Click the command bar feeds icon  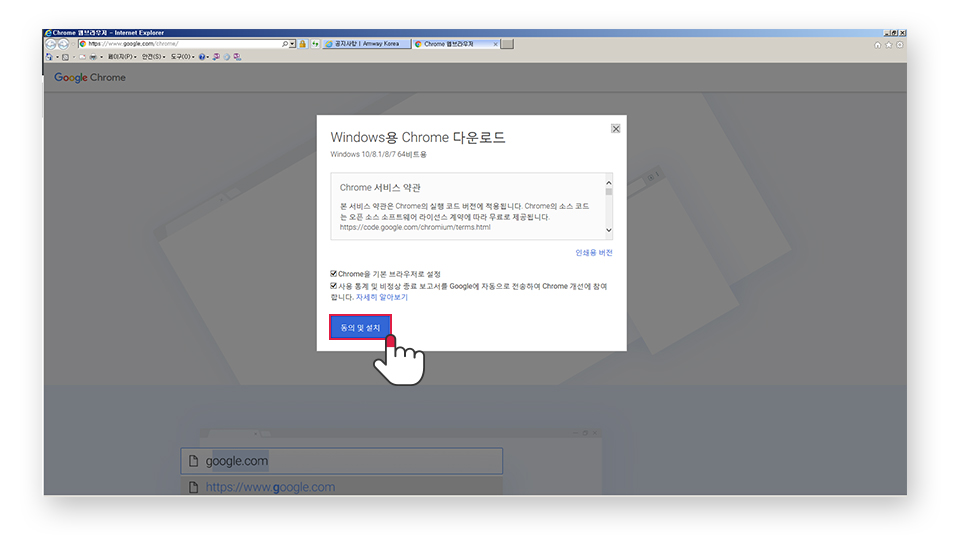coord(65,56)
